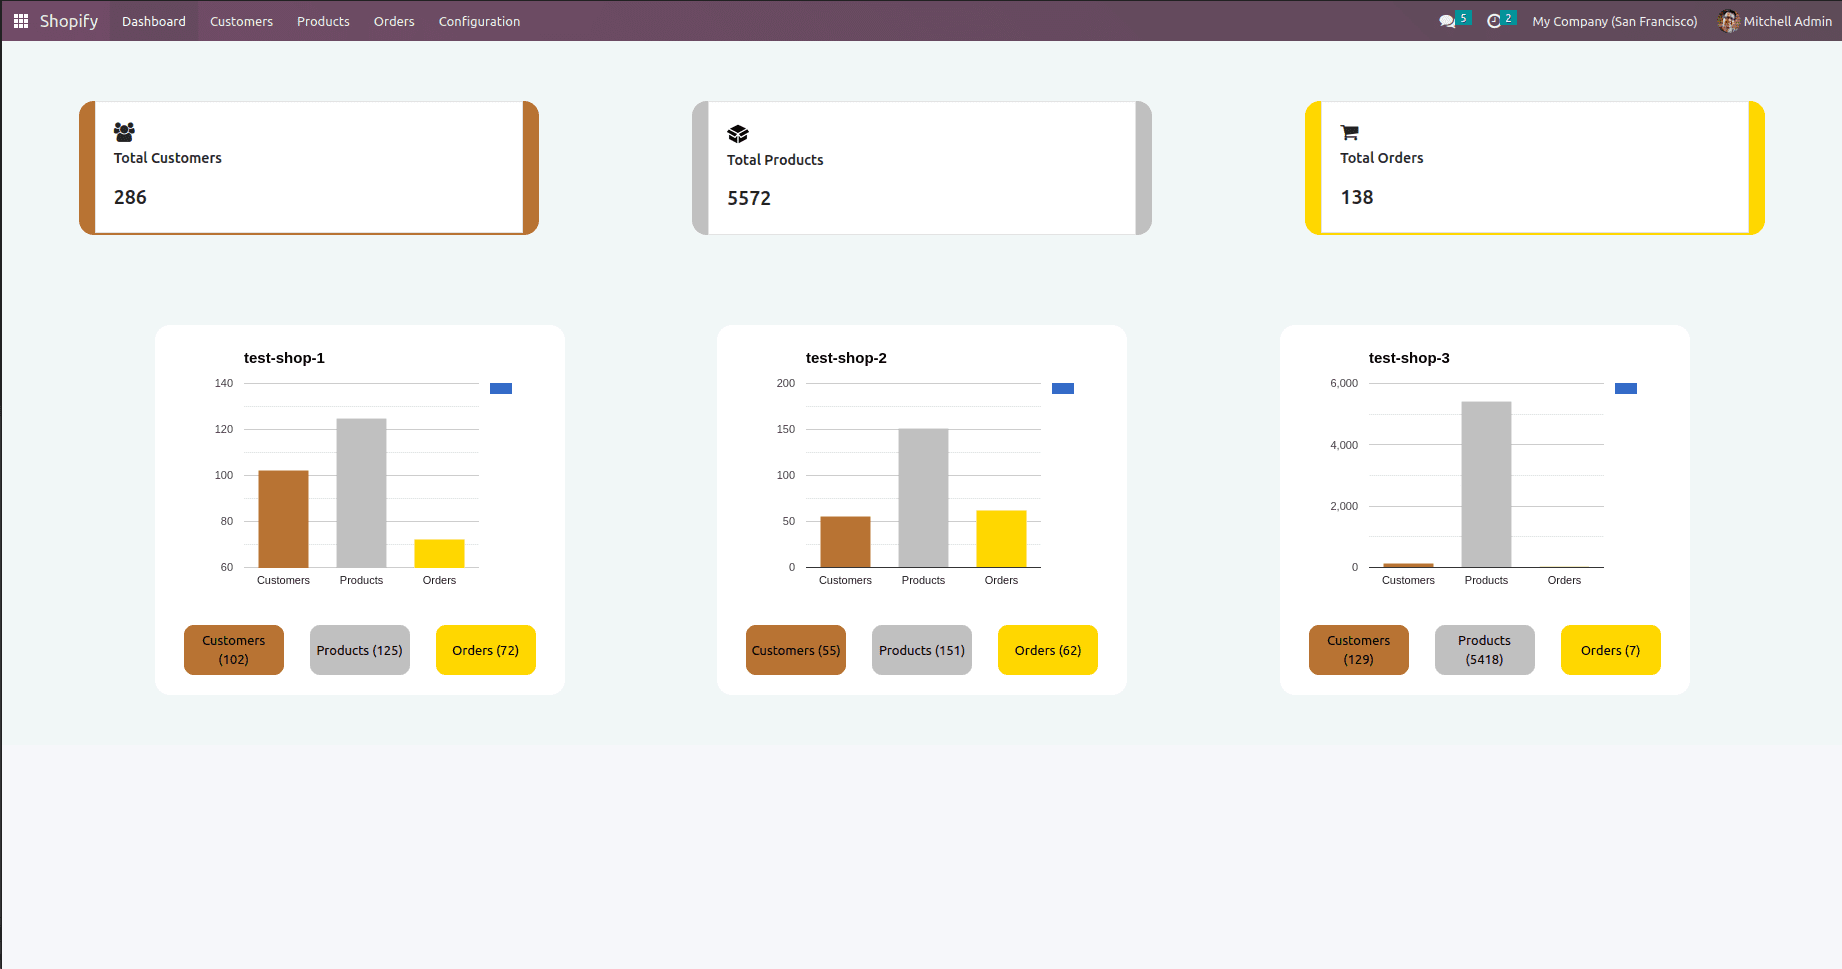This screenshot has width=1842, height=969.
Task: Click the Orders (62) button
Action: pyautogui.click(x=1048, y=650)
